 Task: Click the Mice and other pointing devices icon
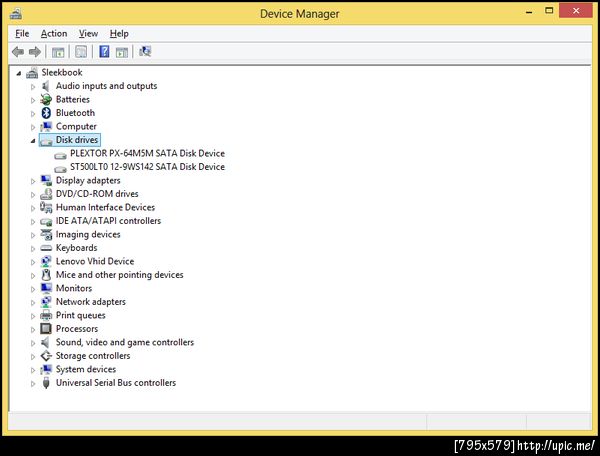[46, 275]
